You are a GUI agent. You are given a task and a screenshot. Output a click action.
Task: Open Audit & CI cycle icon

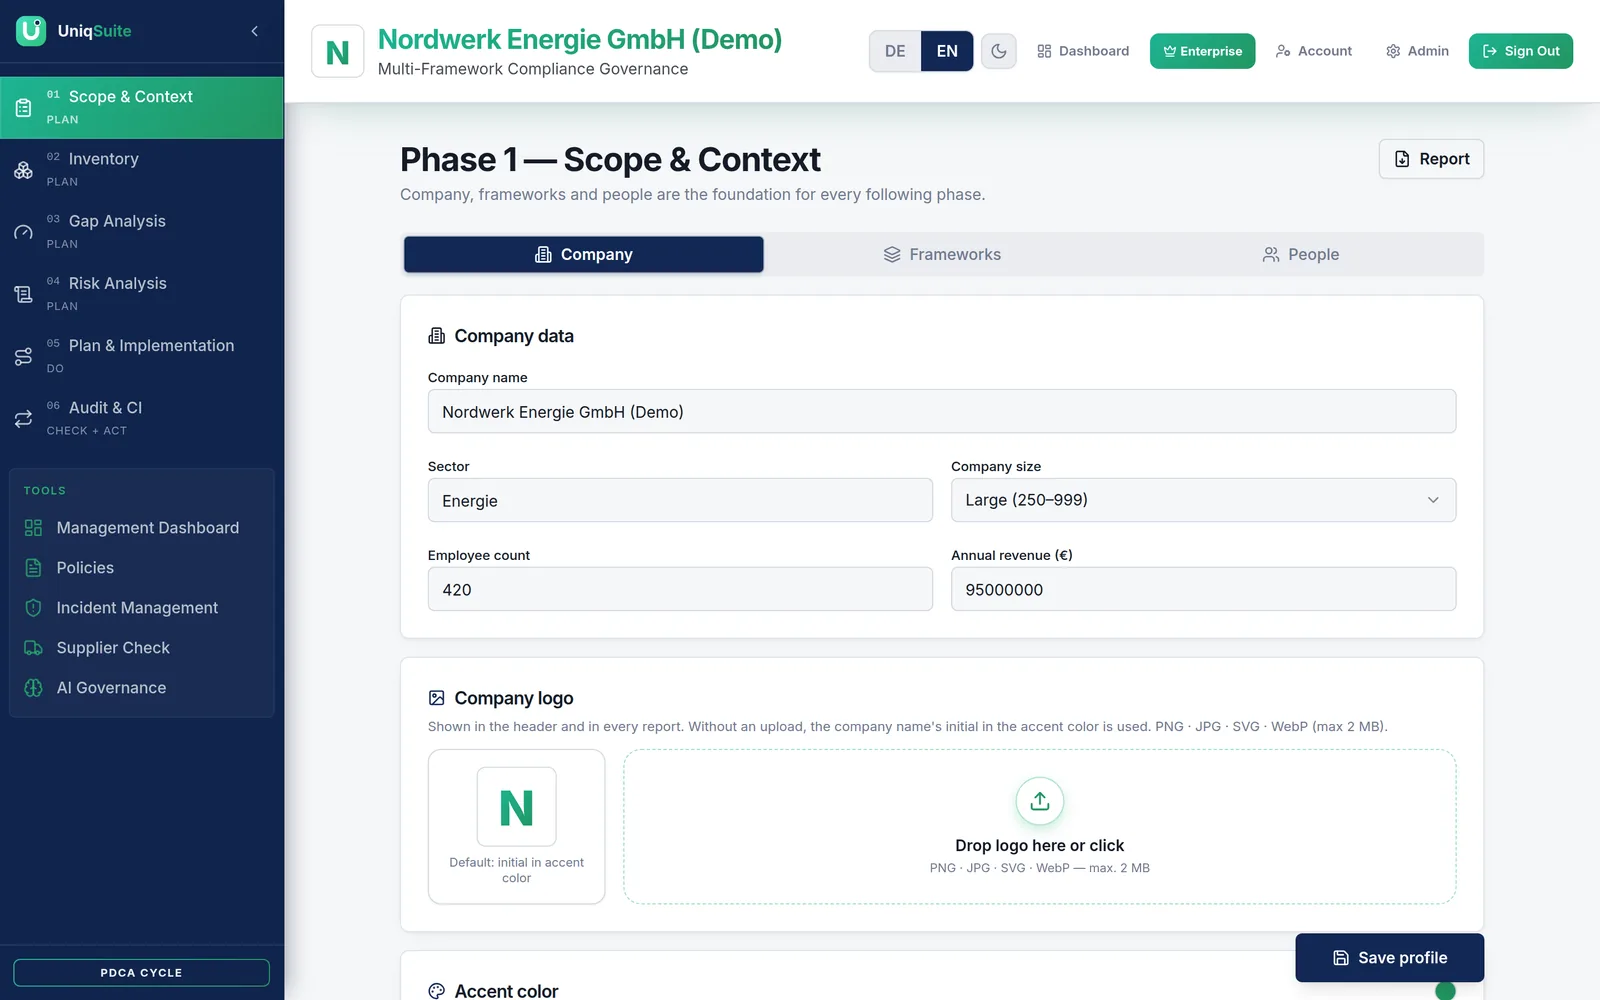coord(23,419)
